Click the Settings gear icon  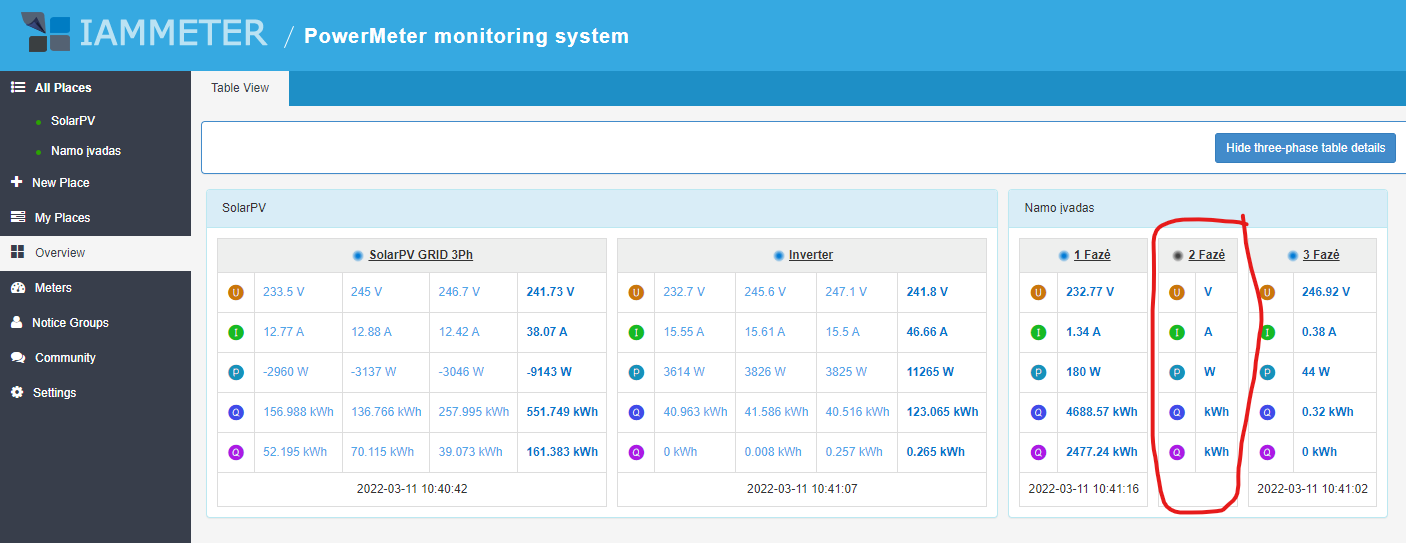[17, 393]
